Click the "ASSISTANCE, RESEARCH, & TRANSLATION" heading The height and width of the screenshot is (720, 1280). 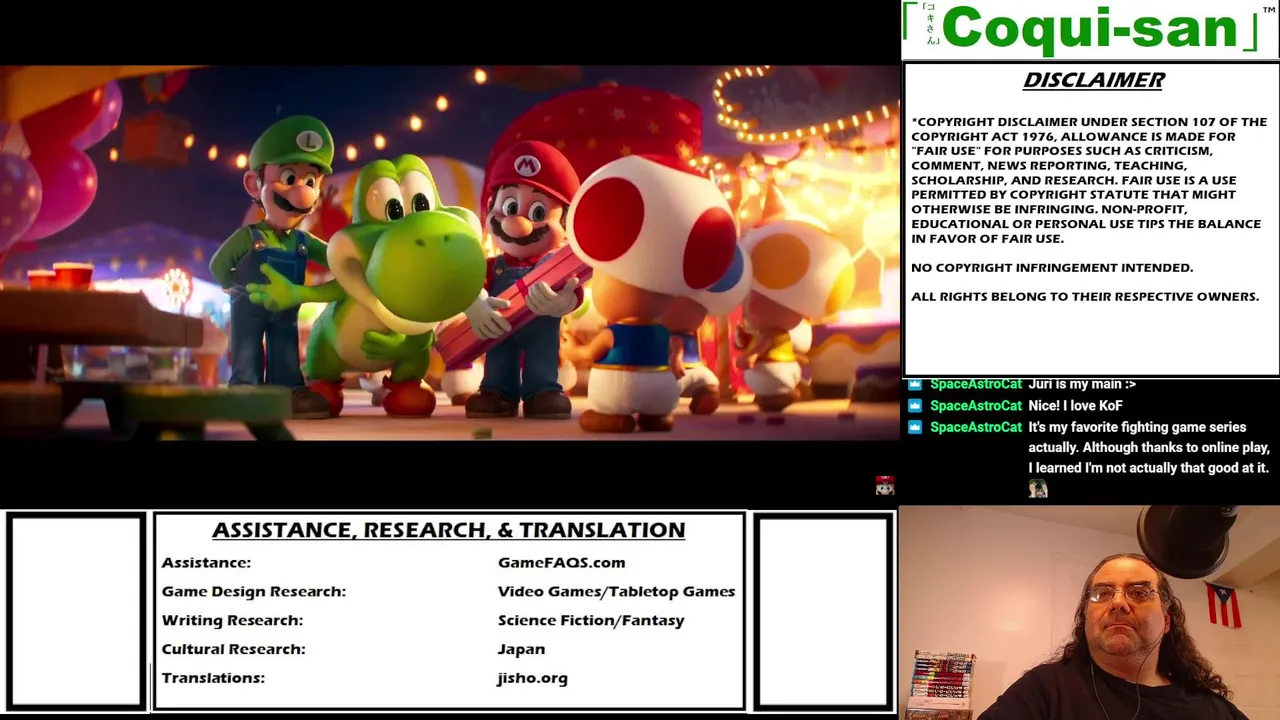(448, 530)
